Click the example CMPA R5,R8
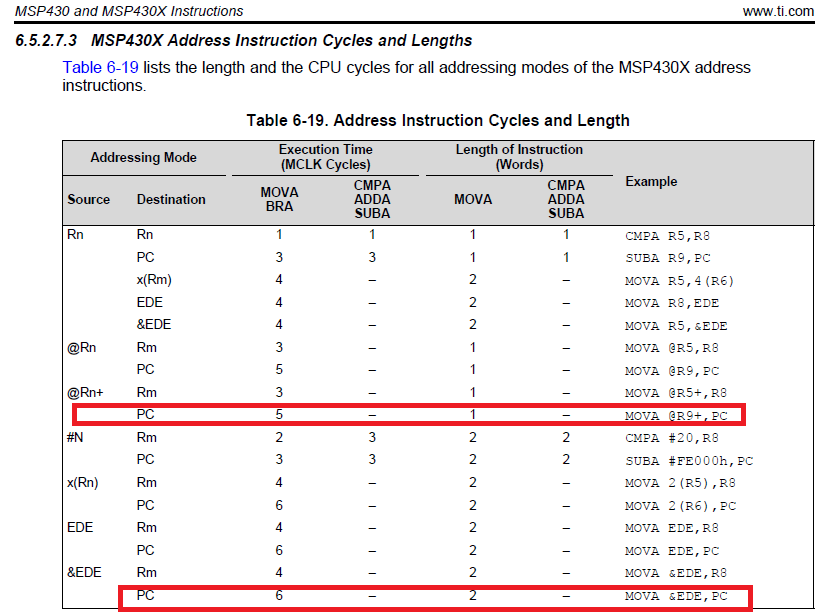This screenshot has width=838, height=615. pos(669,237)
